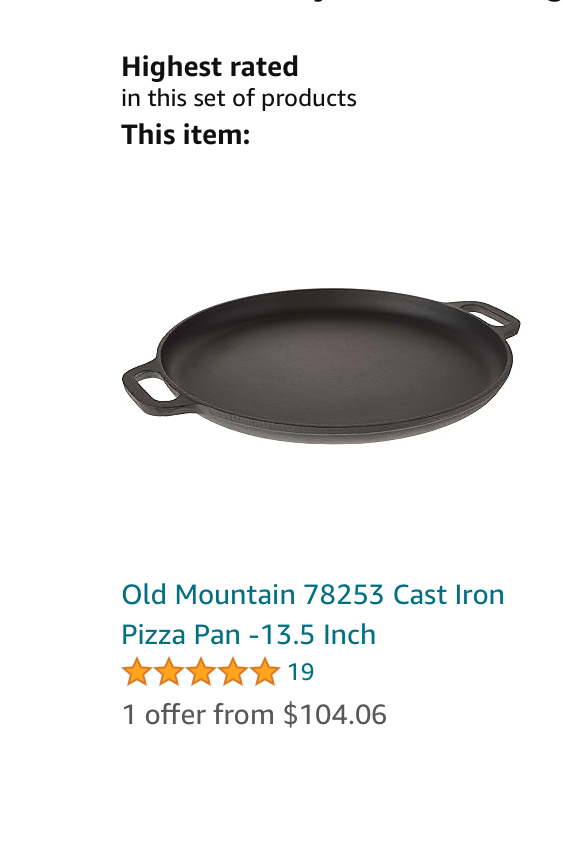Click the word 'Mountain' in the product title

pos(235,594)
